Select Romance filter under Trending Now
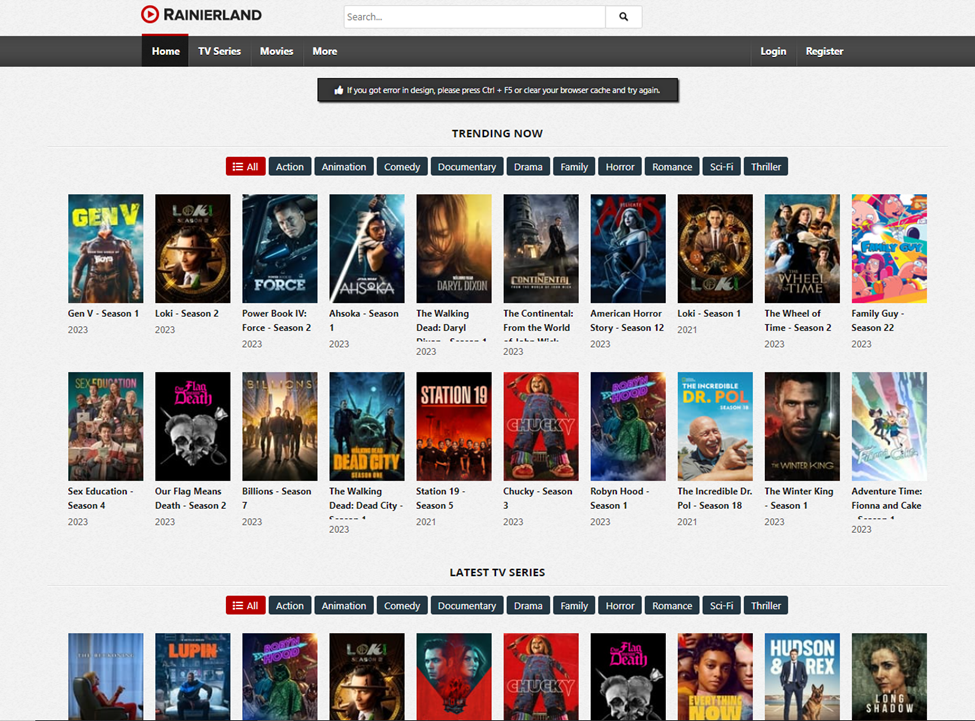Viewport: 975px width, 721px height. (672, 167)
